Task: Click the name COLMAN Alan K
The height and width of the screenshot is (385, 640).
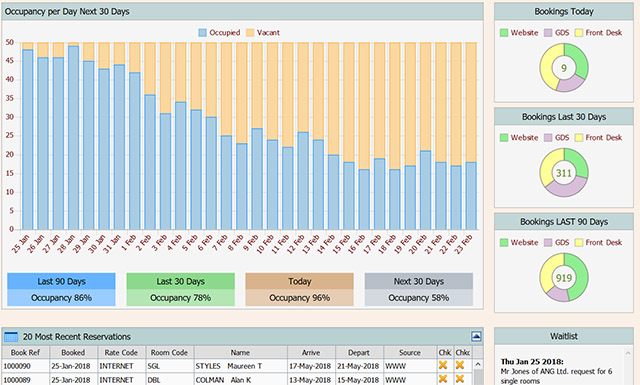Action: 223,380
